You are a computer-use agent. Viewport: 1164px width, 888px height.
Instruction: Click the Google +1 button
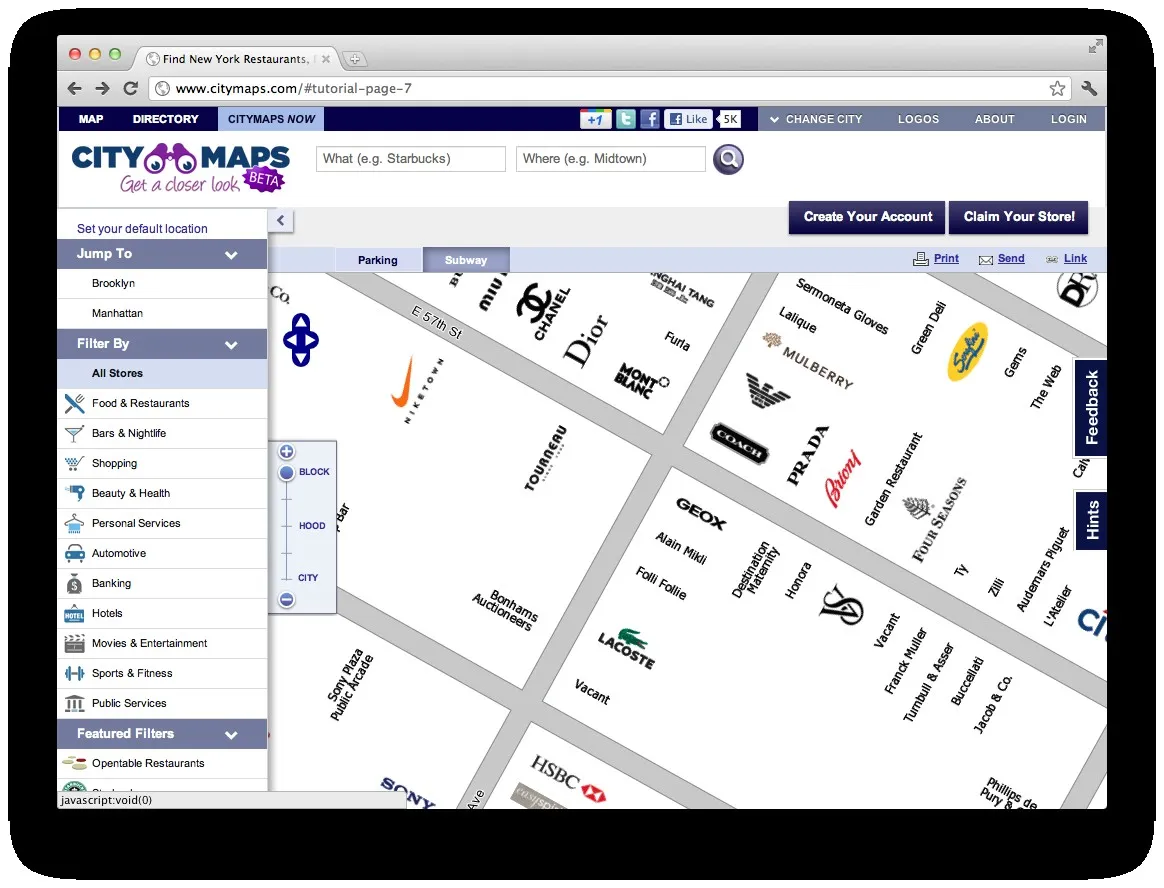[x=596, y=119]
